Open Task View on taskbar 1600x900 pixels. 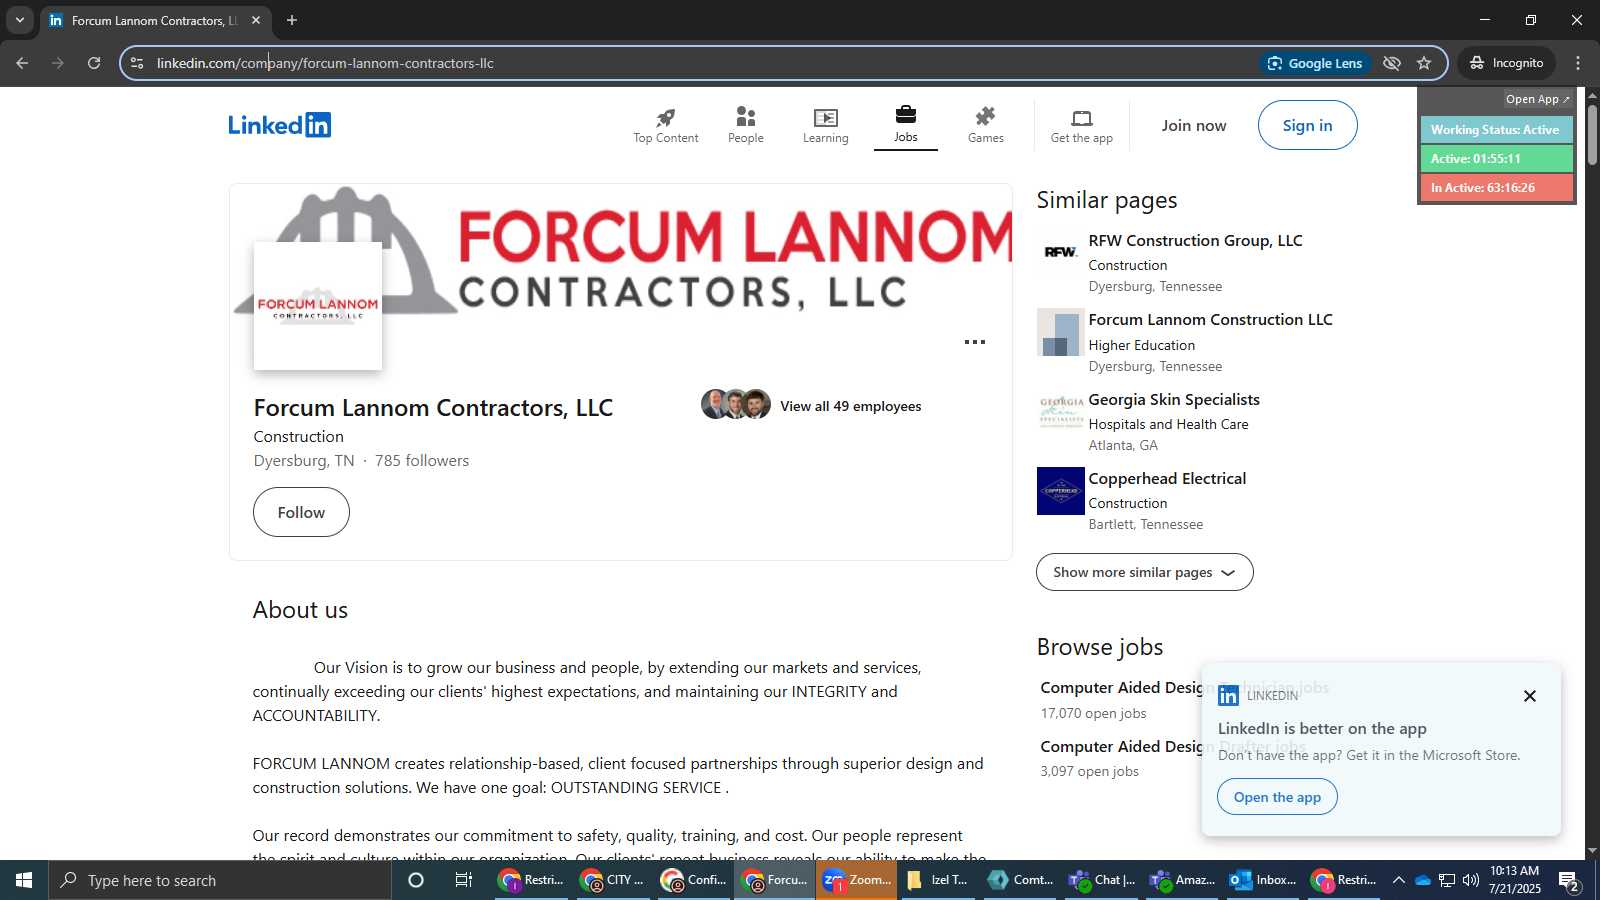(464, 880)
